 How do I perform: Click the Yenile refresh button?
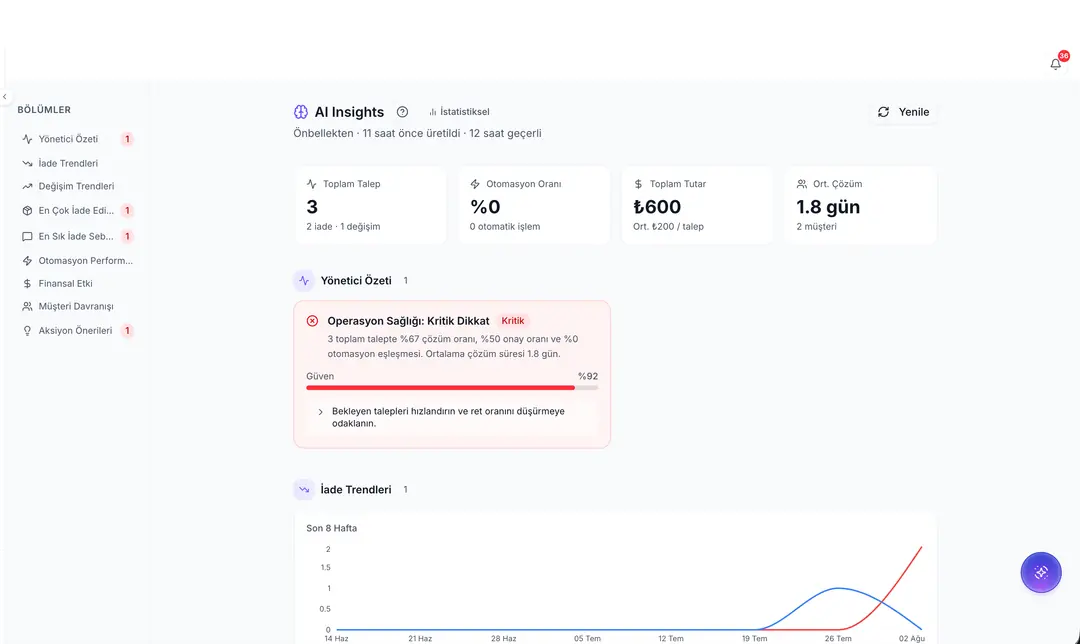pyautogui.click(x=903, y=112)
